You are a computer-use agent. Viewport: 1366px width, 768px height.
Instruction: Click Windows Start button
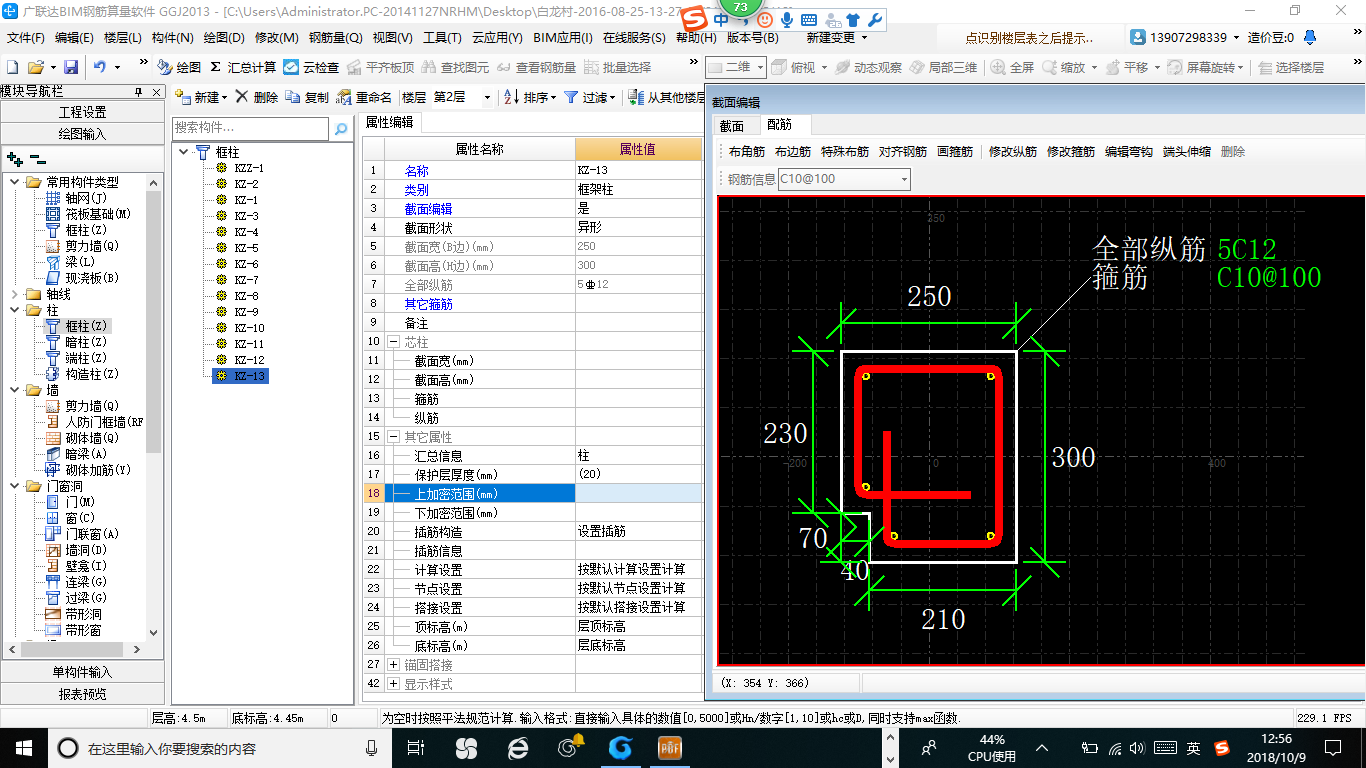[24, 748]
